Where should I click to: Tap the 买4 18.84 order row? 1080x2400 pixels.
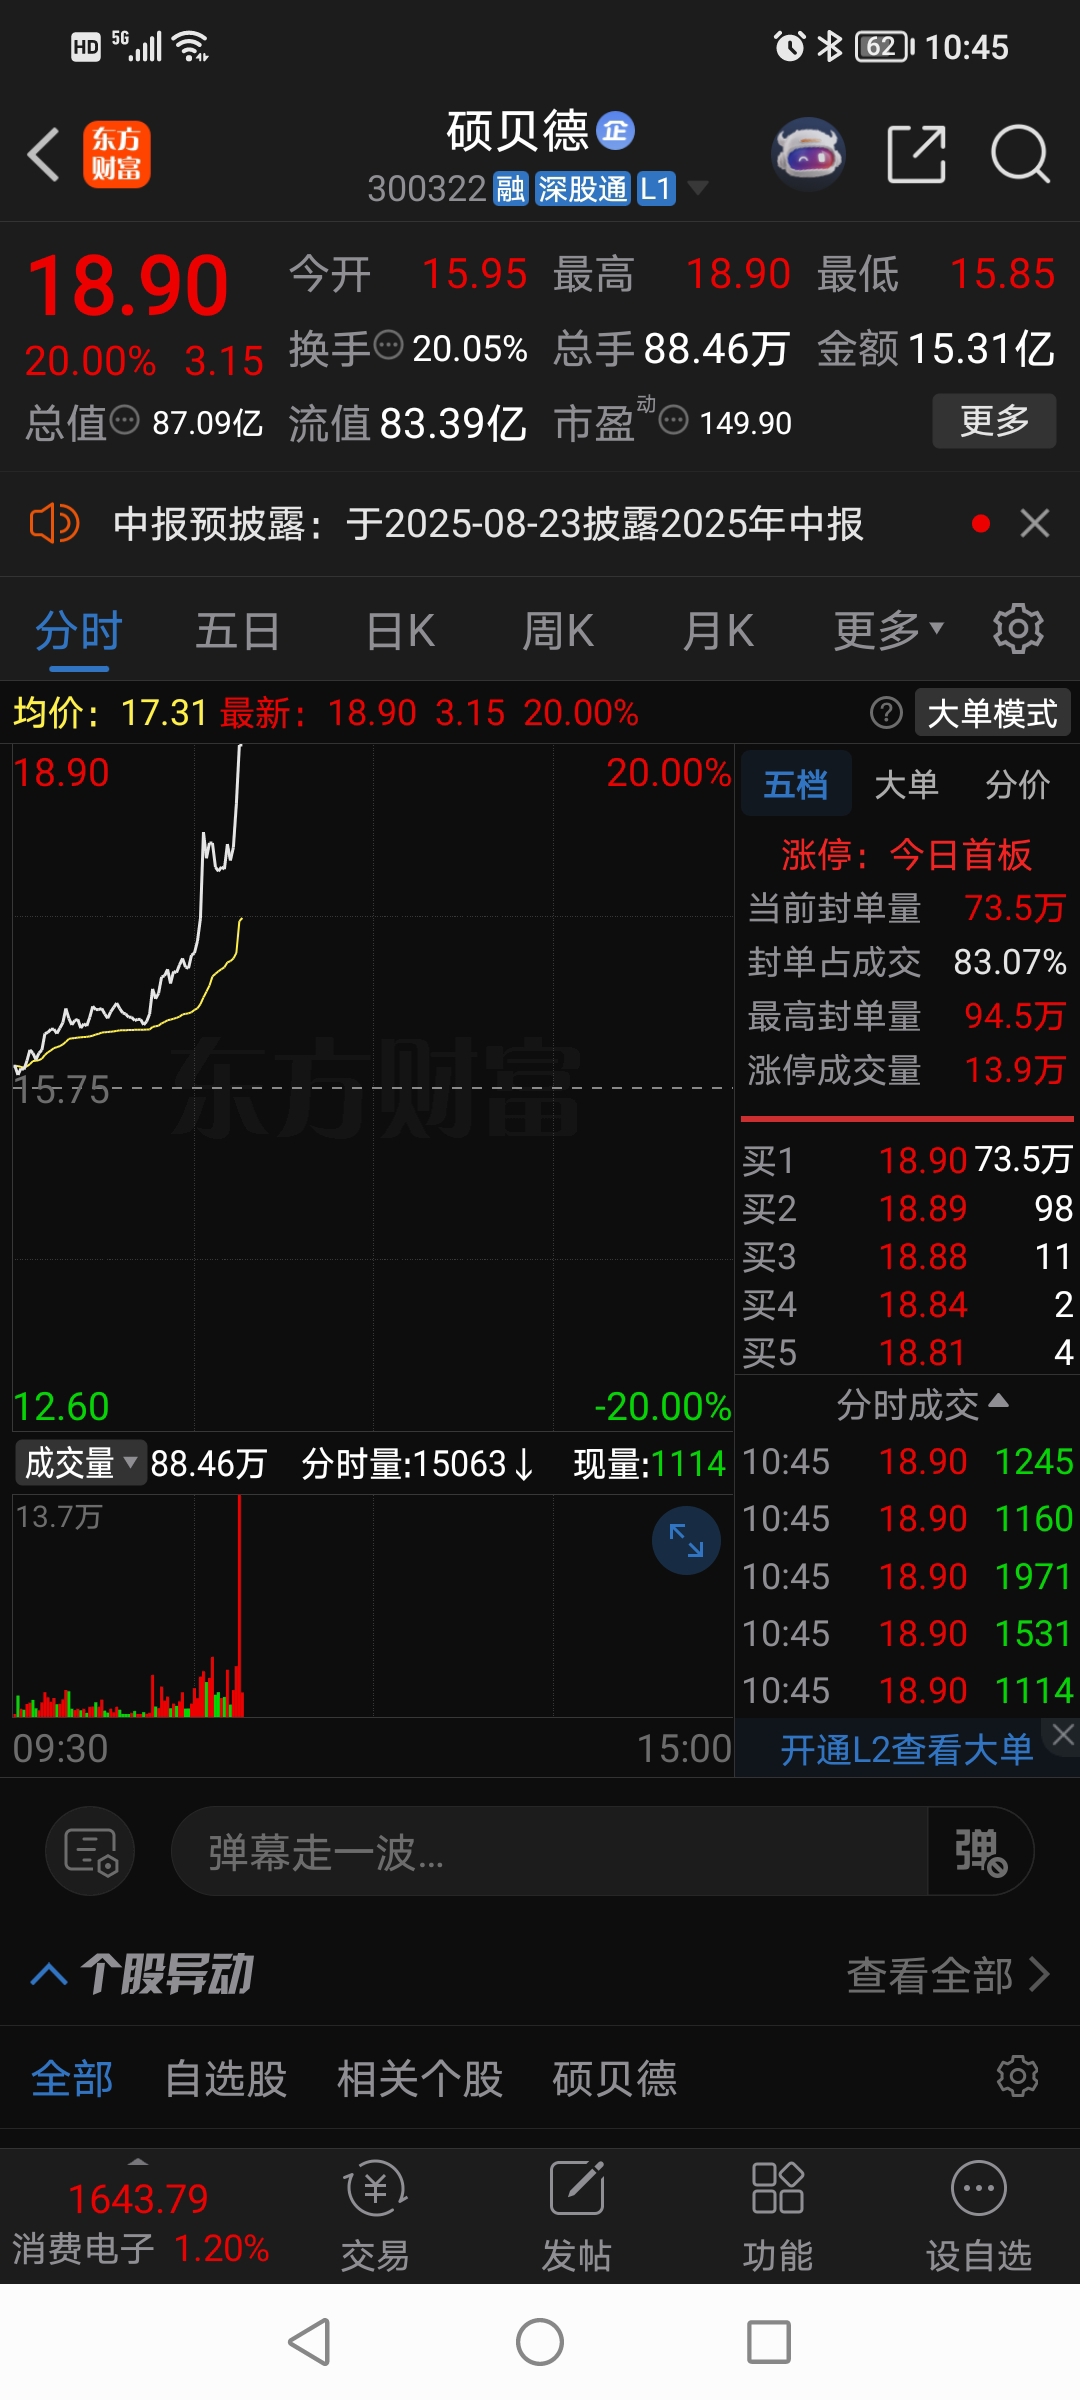907,1304
